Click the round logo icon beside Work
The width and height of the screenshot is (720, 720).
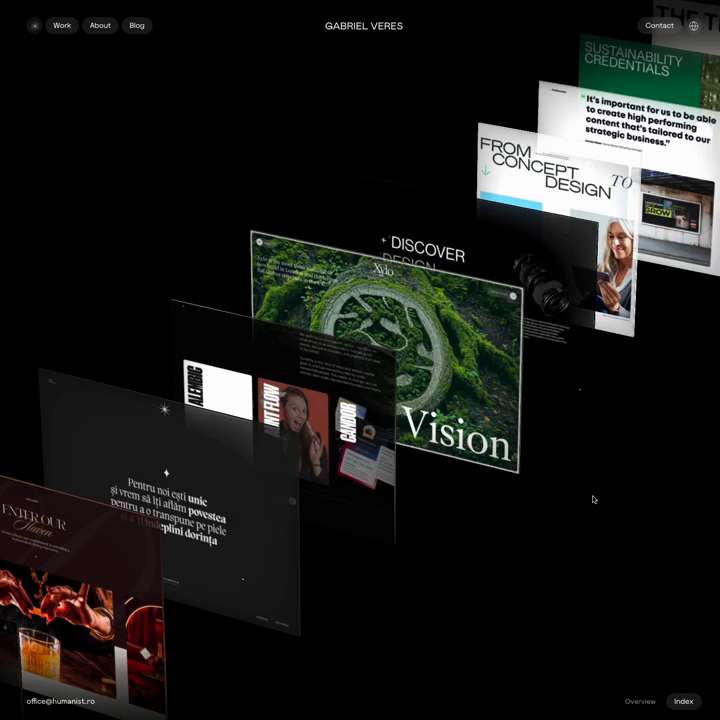pyautogui.click(x=34, y=26)
